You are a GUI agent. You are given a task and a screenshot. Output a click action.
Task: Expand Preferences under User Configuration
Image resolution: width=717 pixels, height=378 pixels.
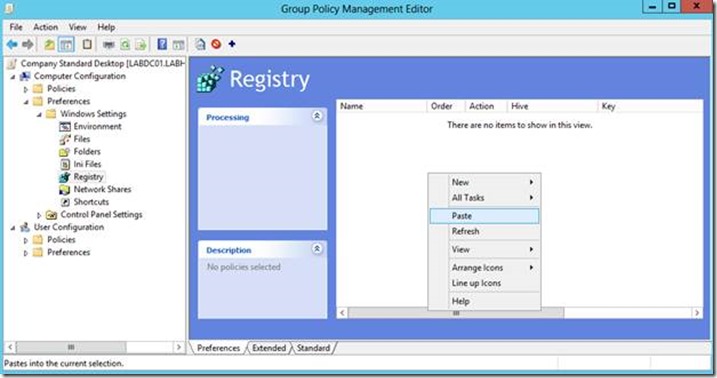(x=26, y=253)
